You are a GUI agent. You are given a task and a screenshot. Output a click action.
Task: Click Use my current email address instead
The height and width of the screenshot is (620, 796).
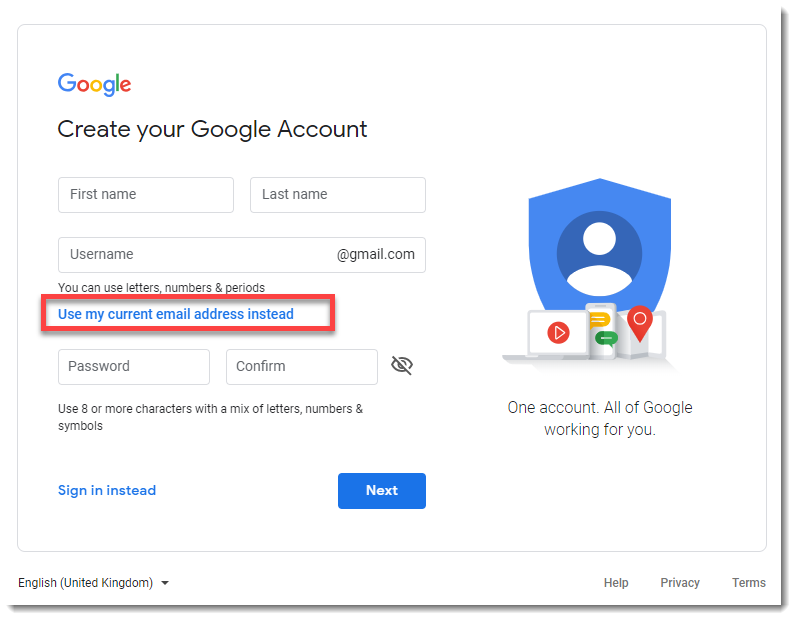pos(176,314)
